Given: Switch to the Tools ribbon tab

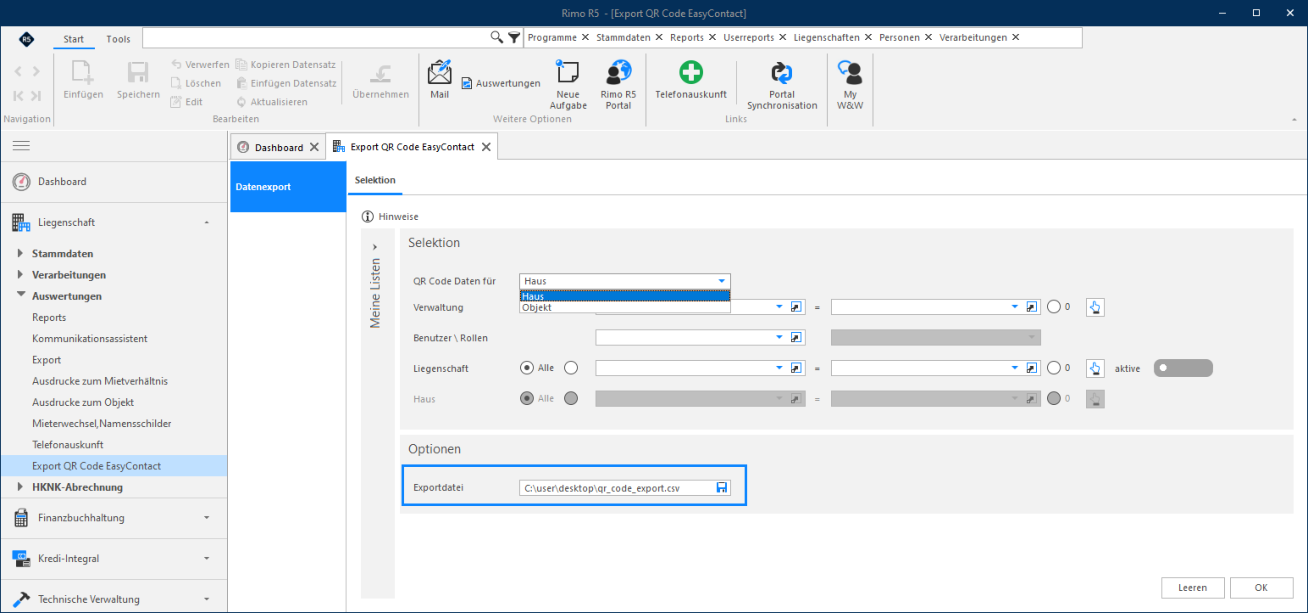Looking at the screenshot, I should tap(118, 39).
